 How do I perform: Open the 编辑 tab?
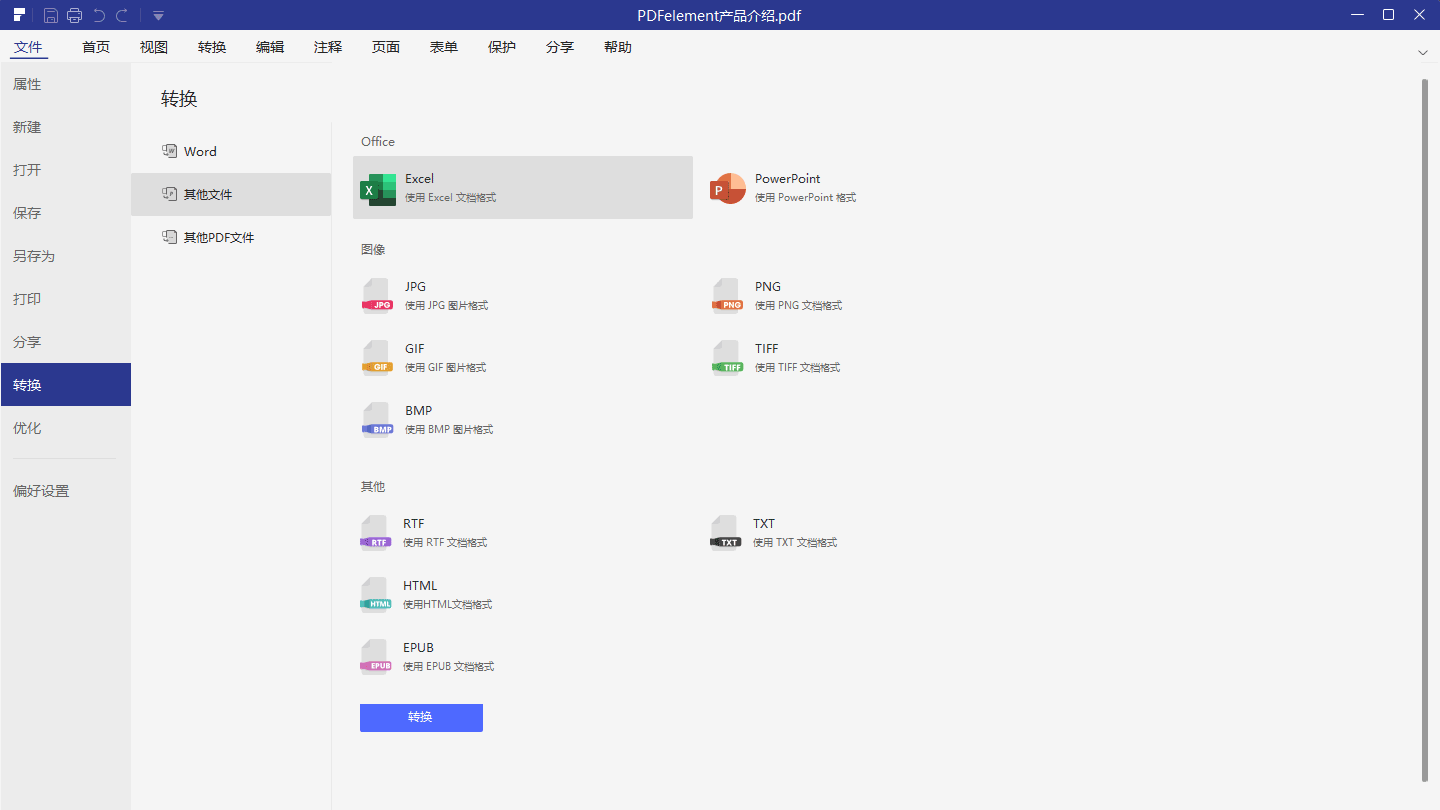pos(270,47)
